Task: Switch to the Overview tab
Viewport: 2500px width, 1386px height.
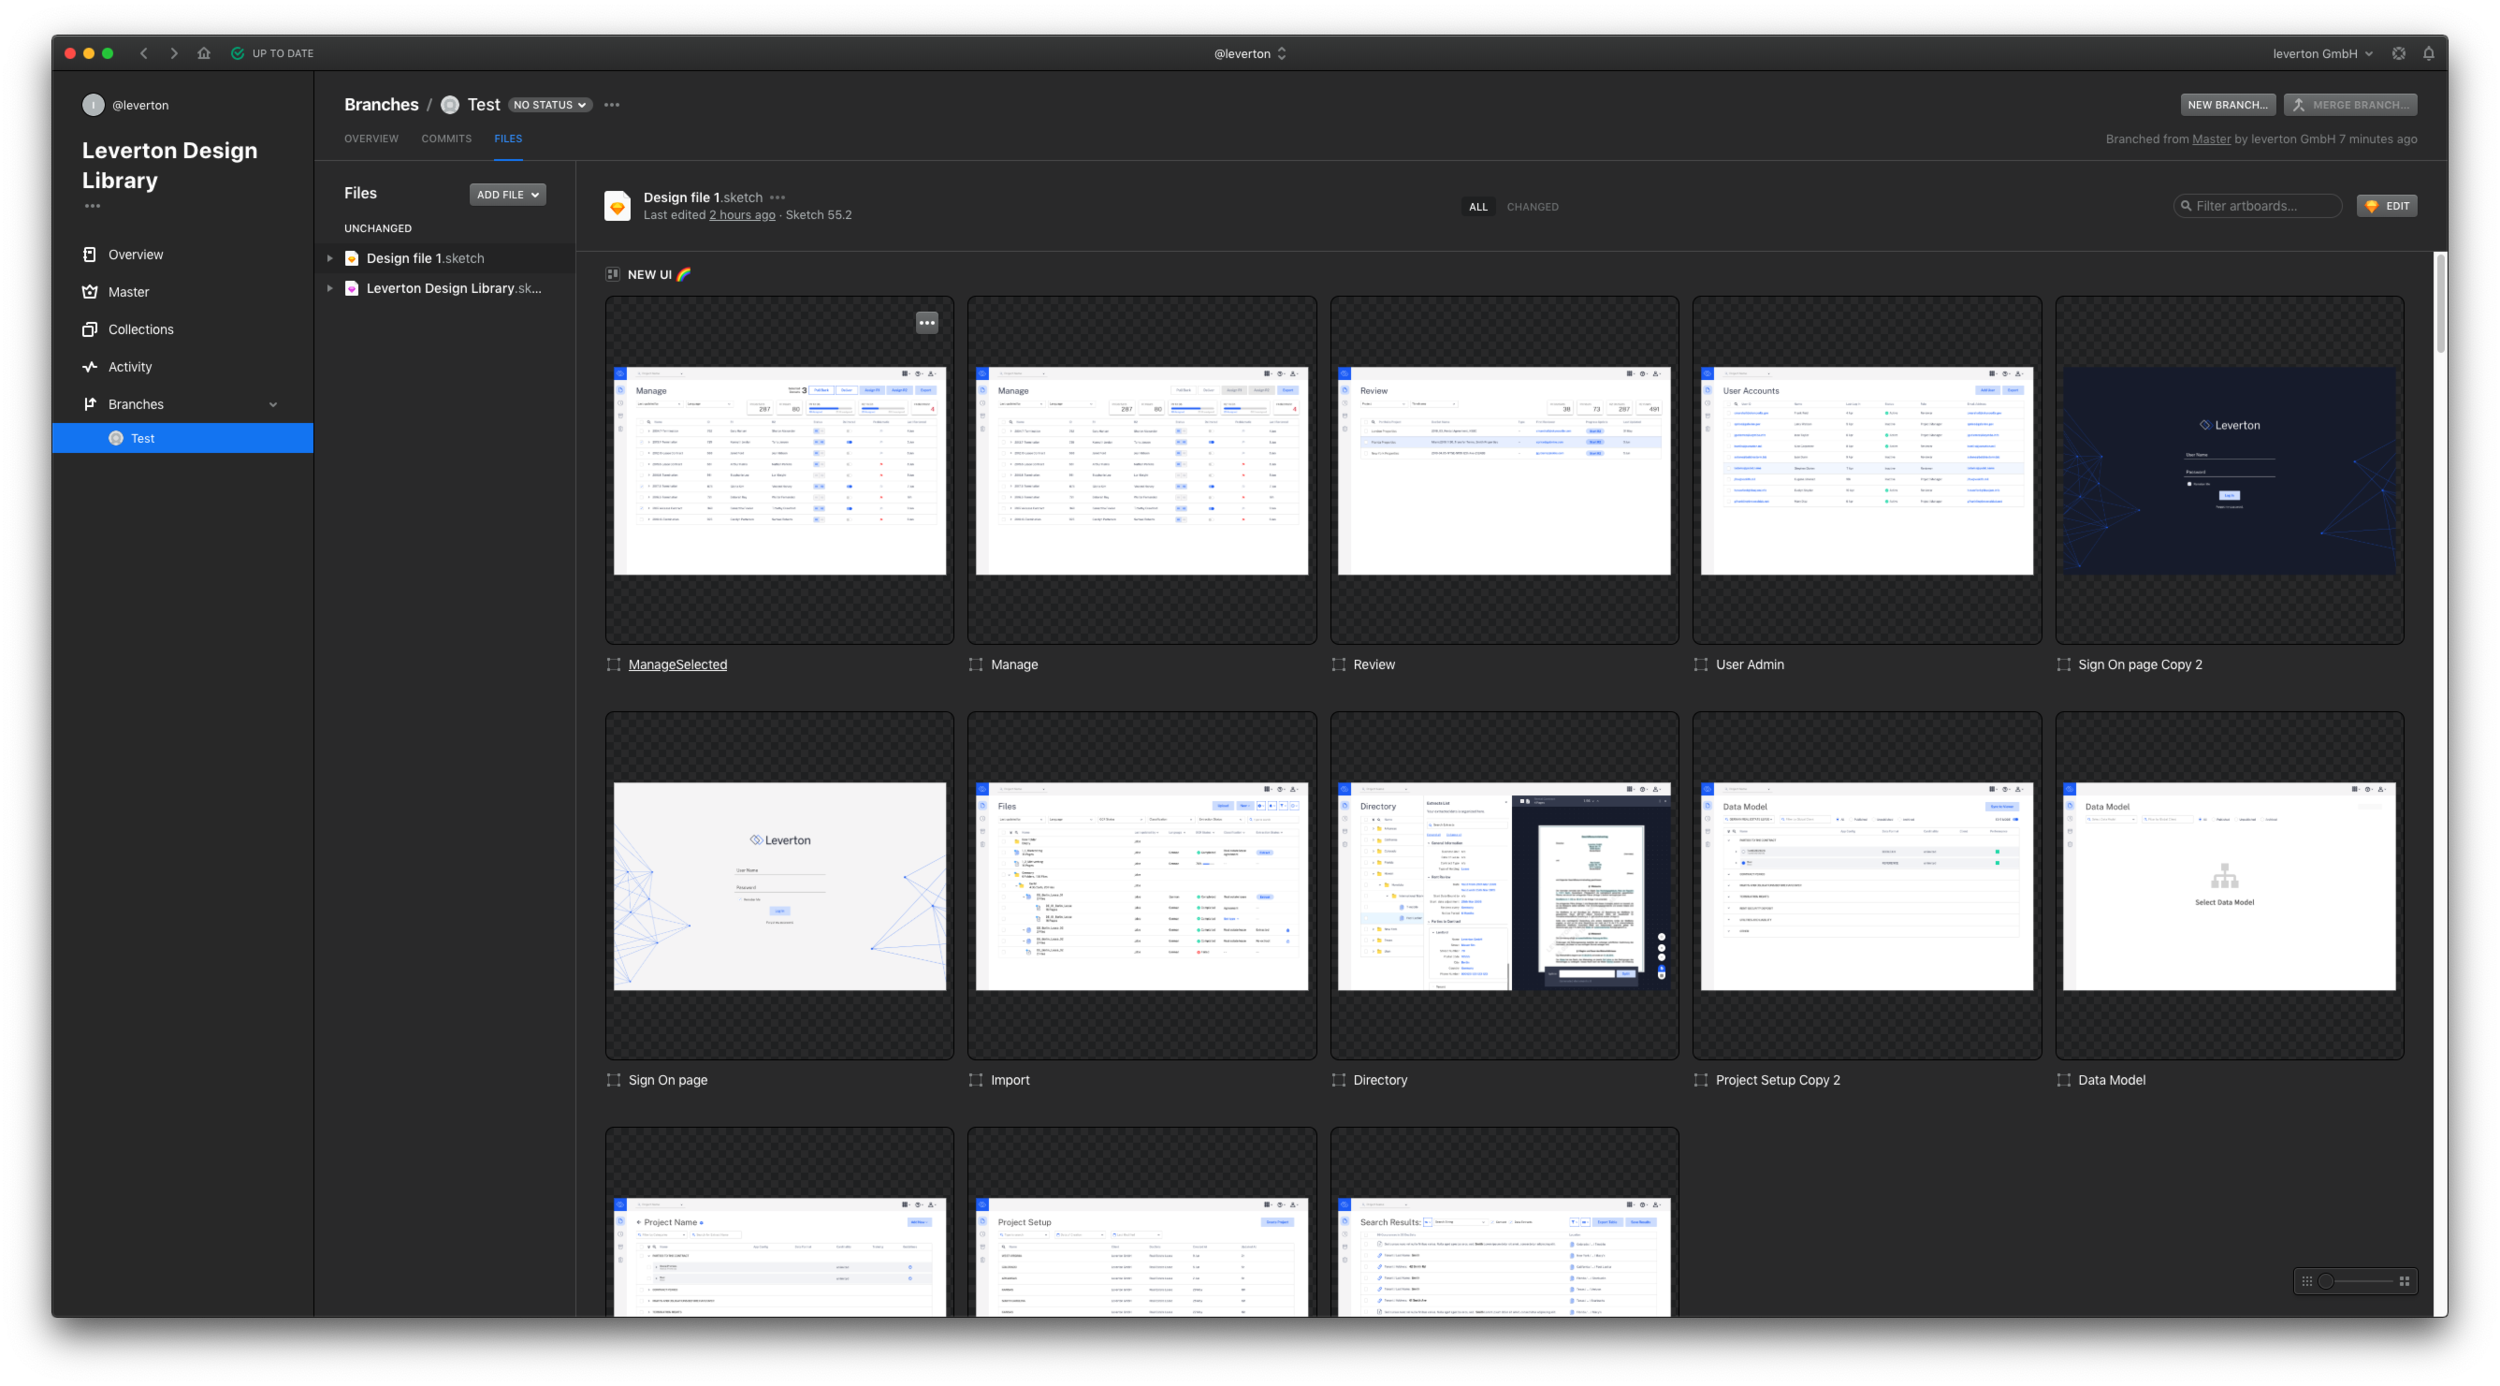Action: tap(371, 139)
